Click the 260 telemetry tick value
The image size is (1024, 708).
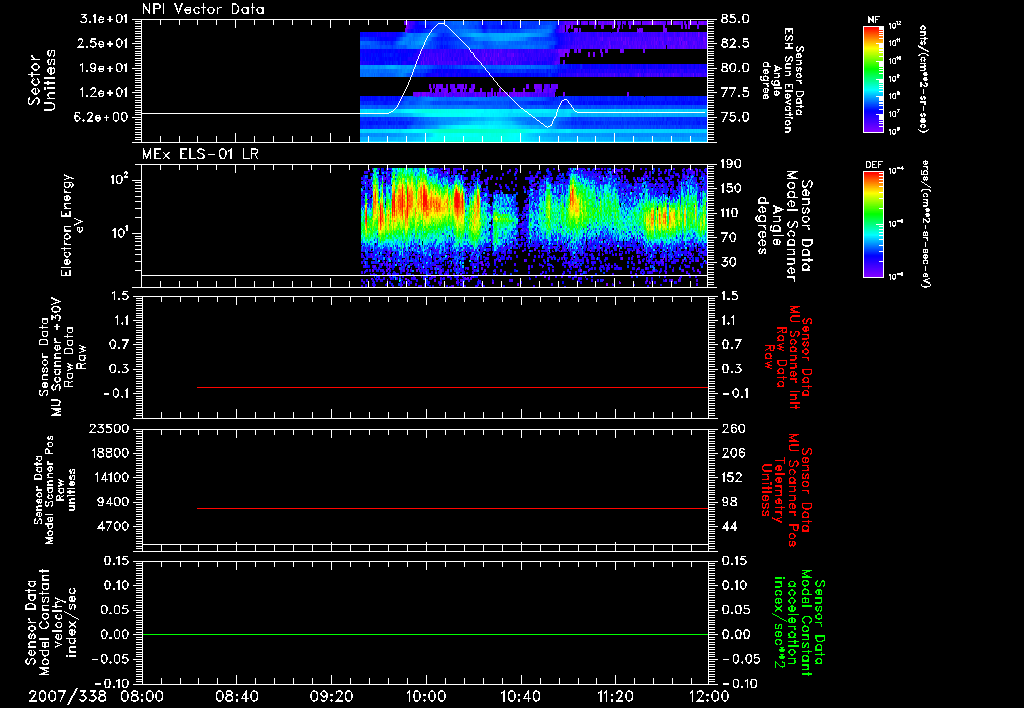[x=732, y=428]
